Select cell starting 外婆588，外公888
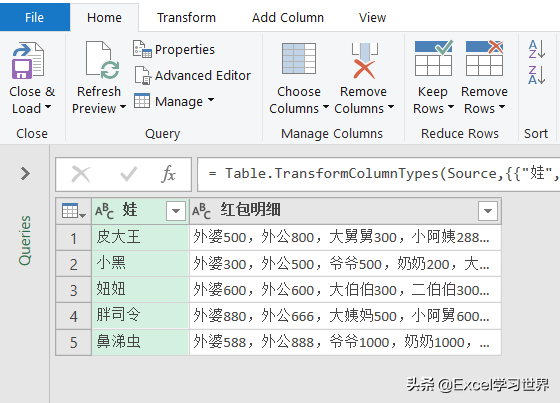560x403 pixels. tap(345, 342)
